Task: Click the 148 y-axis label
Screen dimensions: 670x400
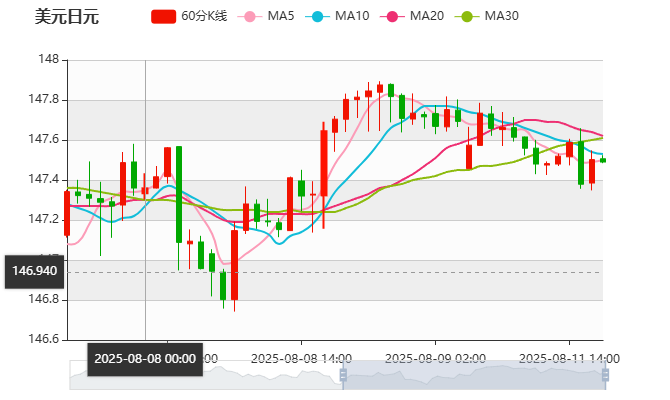Action: click(49, 59)
